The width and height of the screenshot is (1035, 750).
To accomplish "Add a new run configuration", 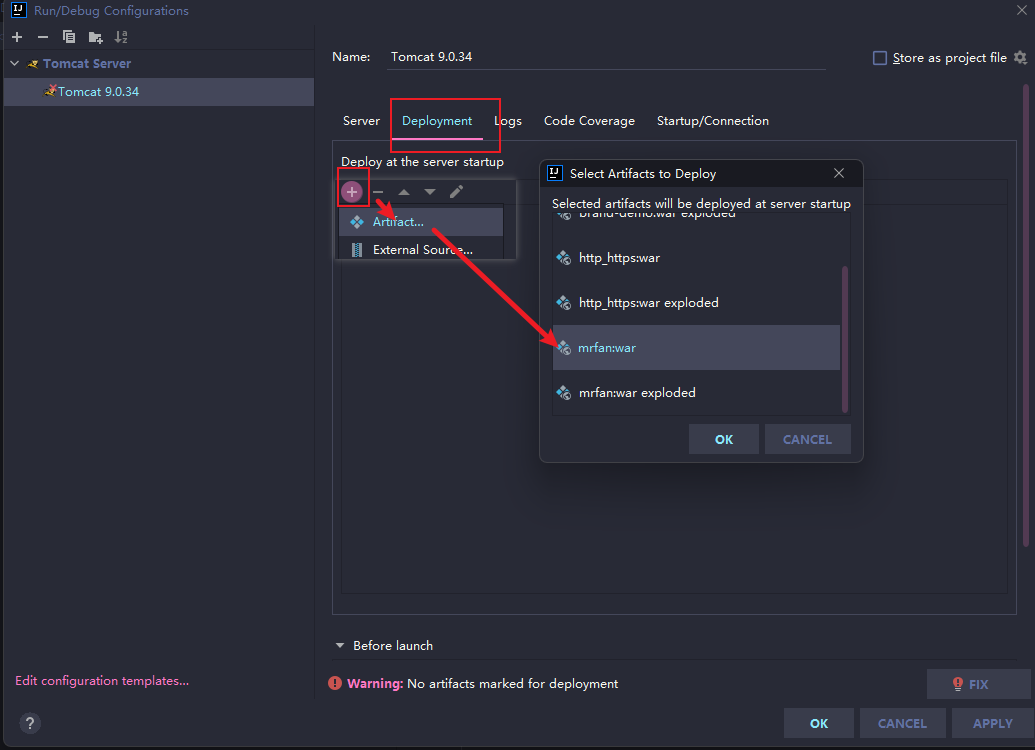I will (17, 37).
